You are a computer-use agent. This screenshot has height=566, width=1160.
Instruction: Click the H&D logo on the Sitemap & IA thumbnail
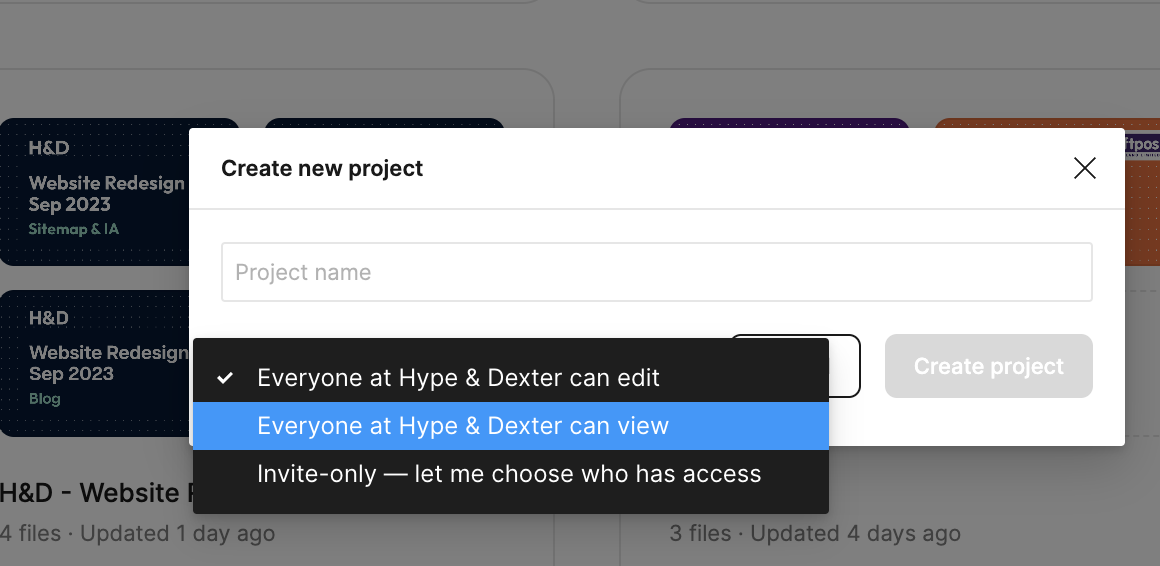[48, 148]
